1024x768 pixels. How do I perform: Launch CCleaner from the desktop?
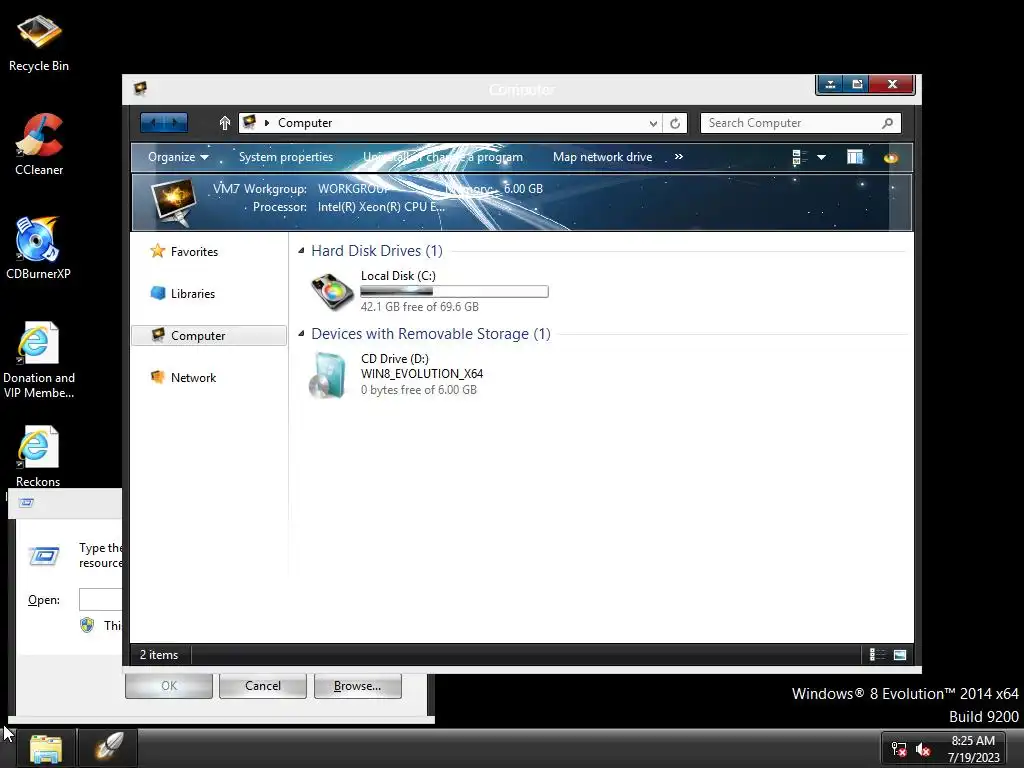pyautogui.click(x=39, y=145)
